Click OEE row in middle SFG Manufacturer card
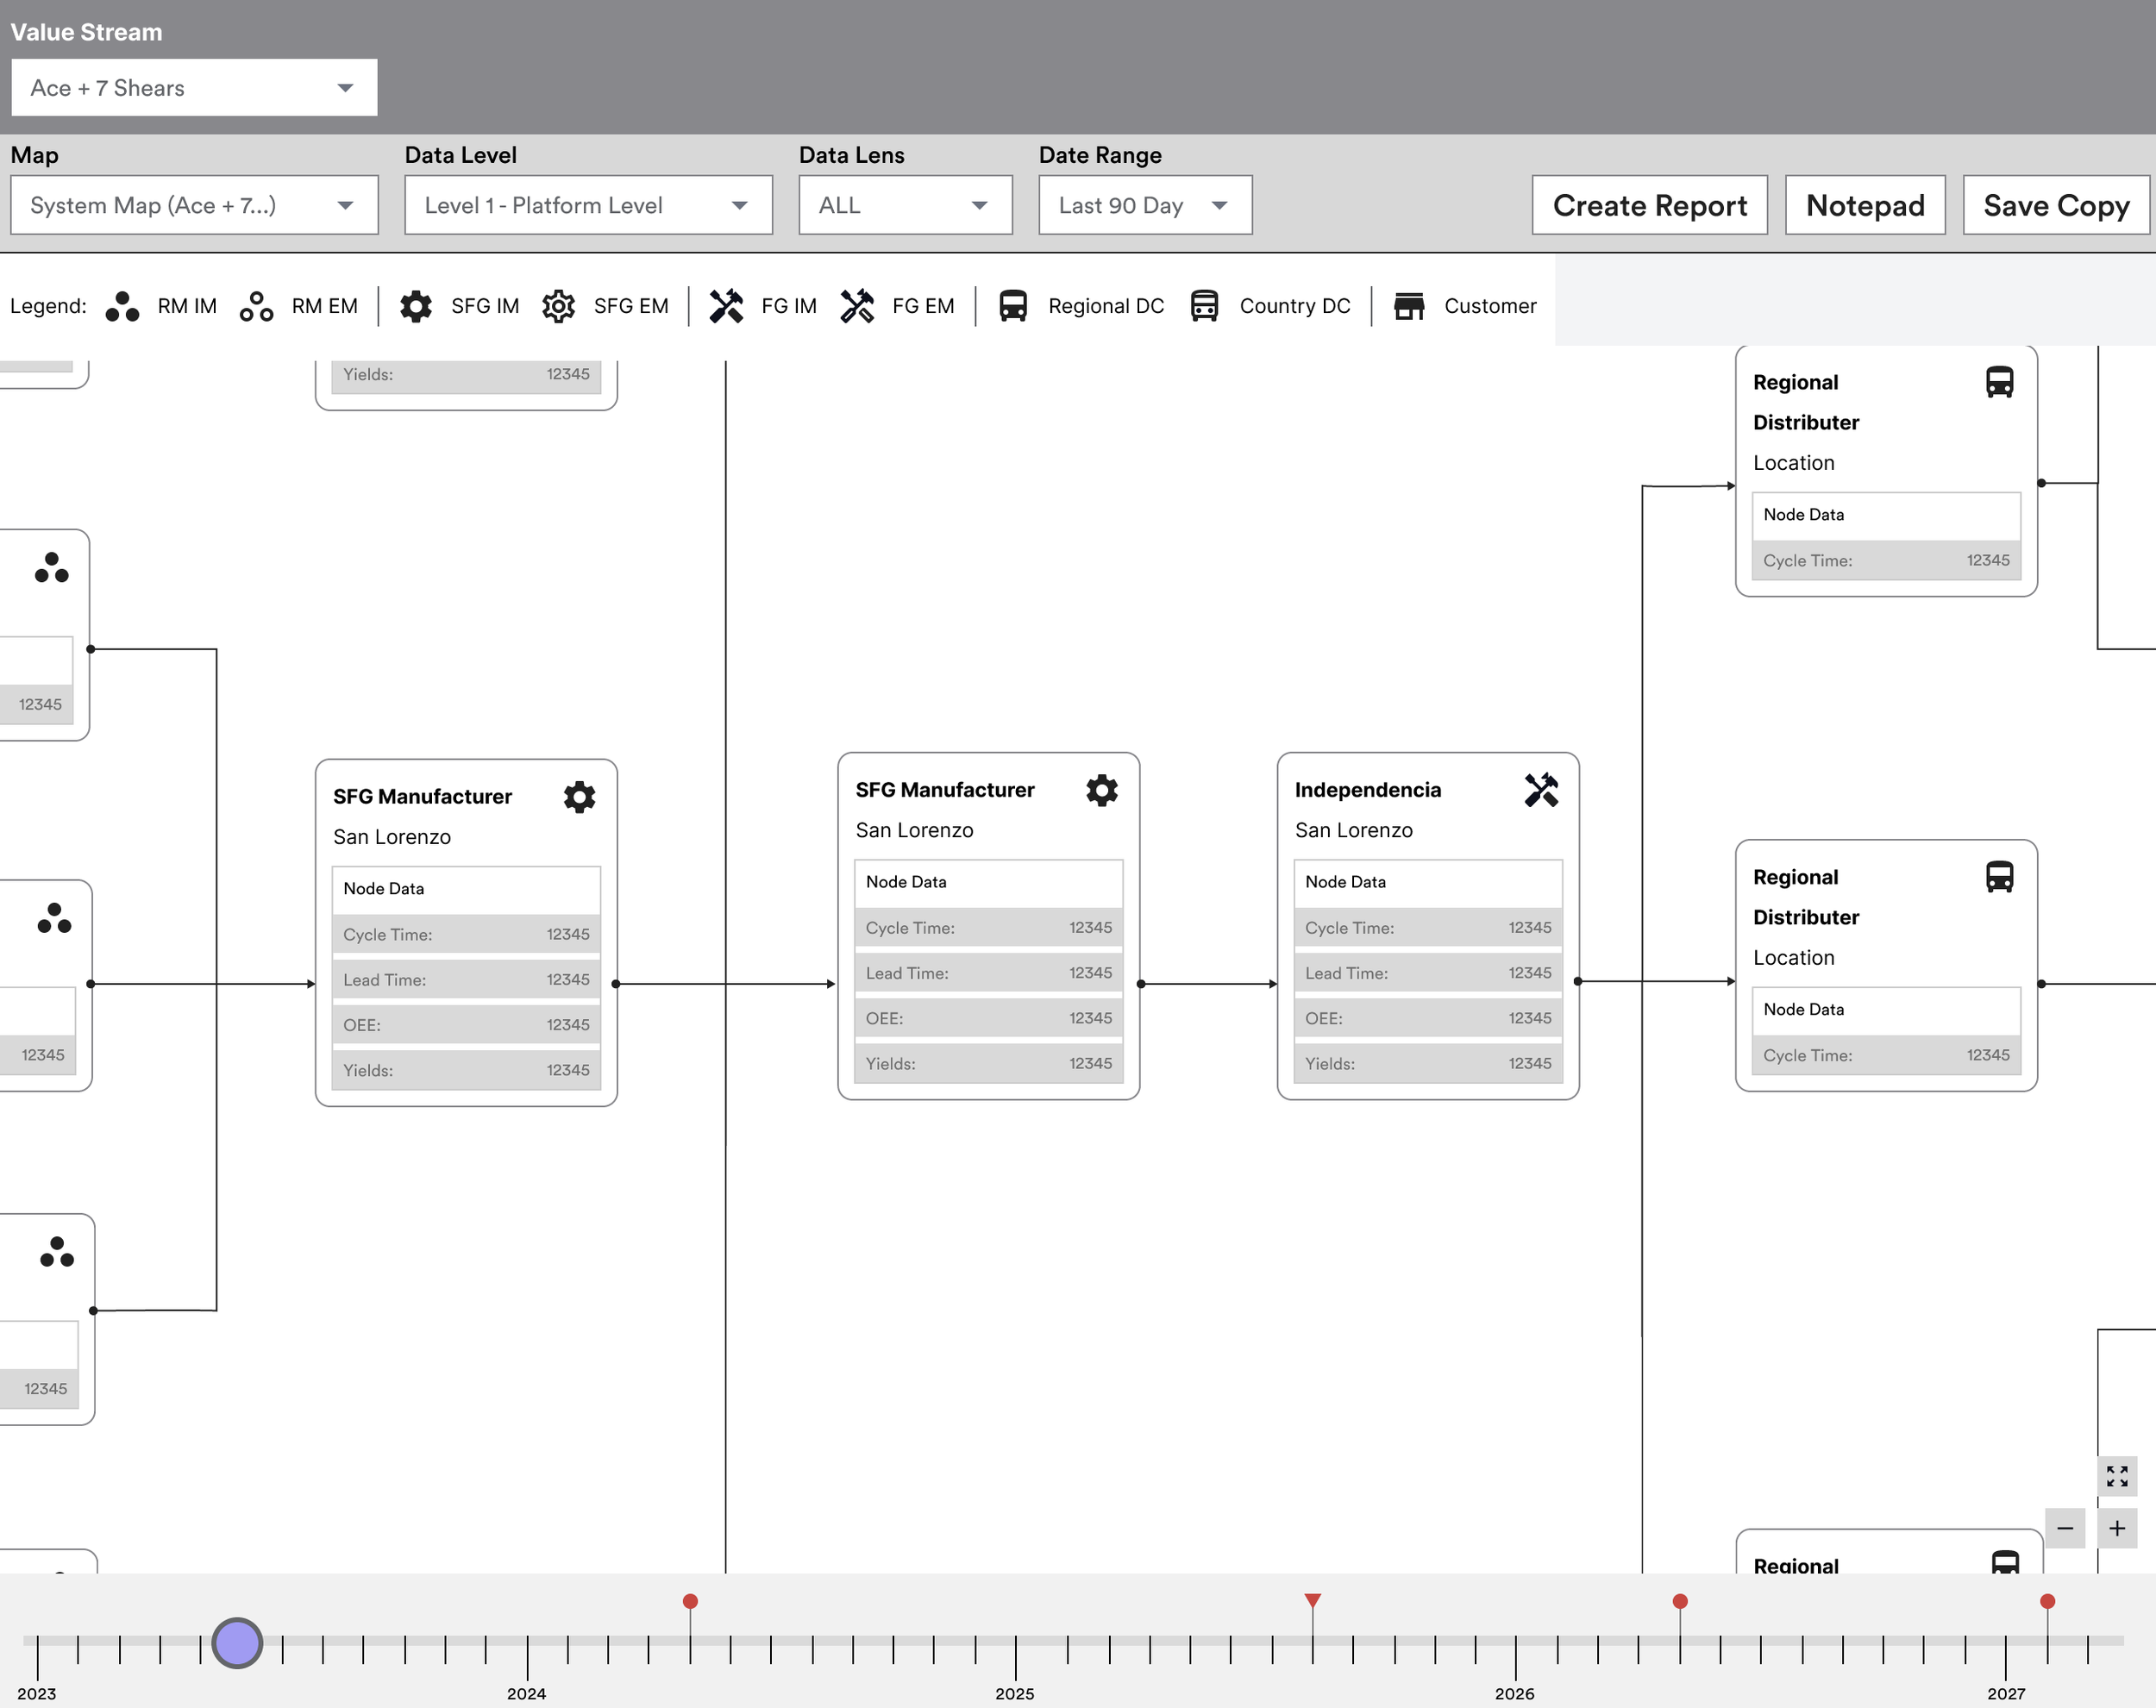The width and height of the screenshot is (2156, 1708). pos(988,1018)
